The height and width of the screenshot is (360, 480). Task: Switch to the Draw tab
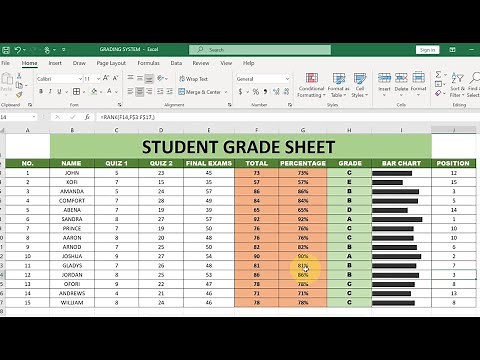tap(79, 63)
